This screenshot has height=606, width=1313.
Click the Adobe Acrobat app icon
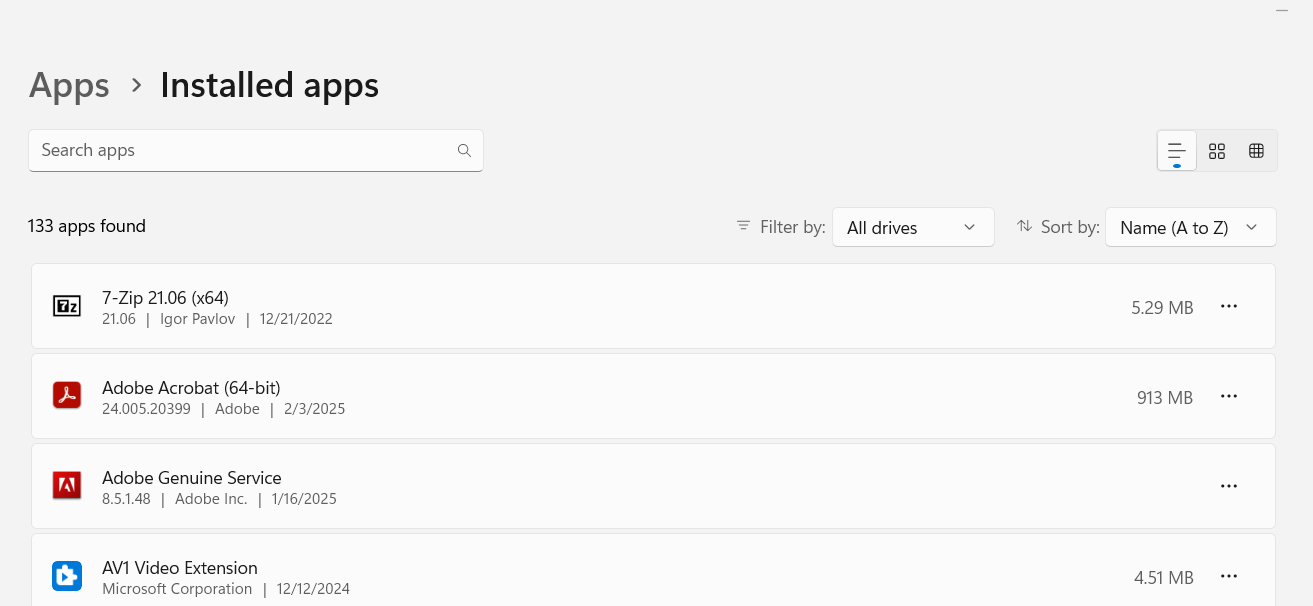[67, 397]
